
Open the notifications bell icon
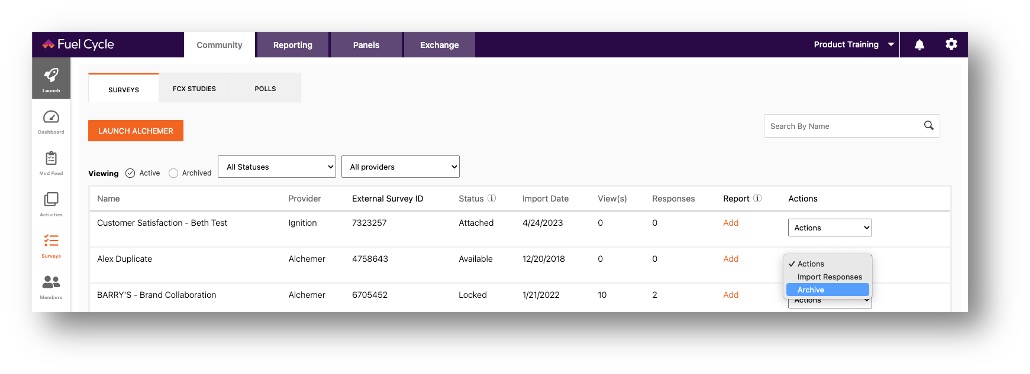[x=919, y=45]
